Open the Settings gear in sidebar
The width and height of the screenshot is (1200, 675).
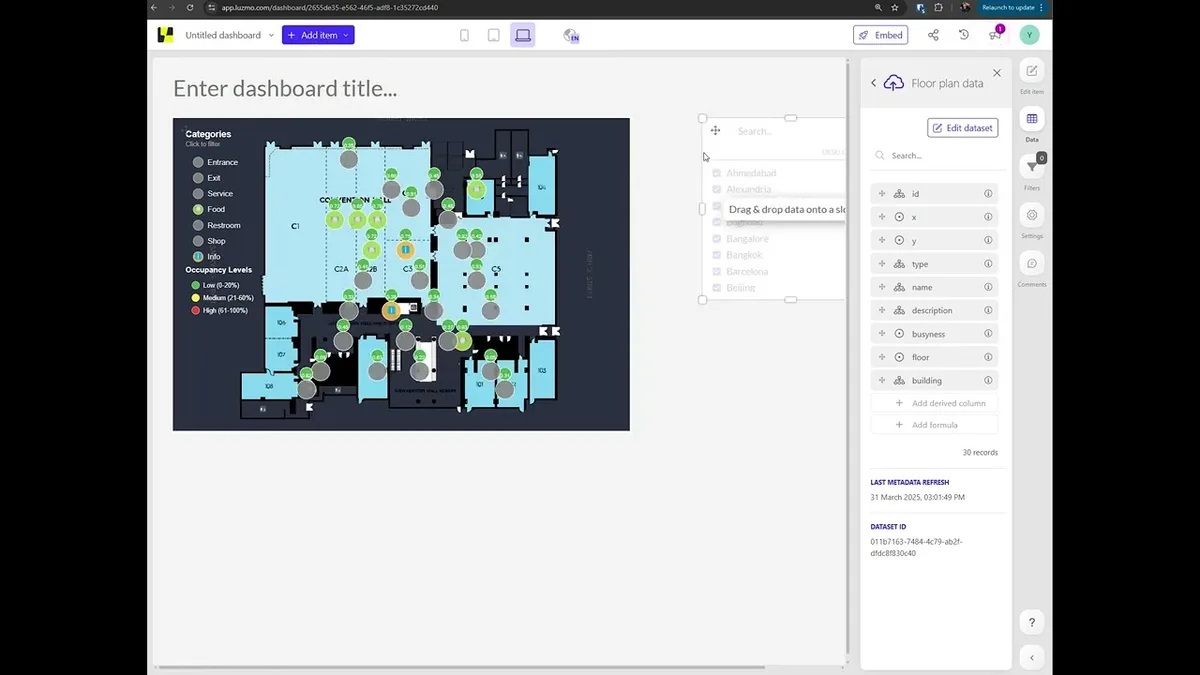tap(1032, 215)
